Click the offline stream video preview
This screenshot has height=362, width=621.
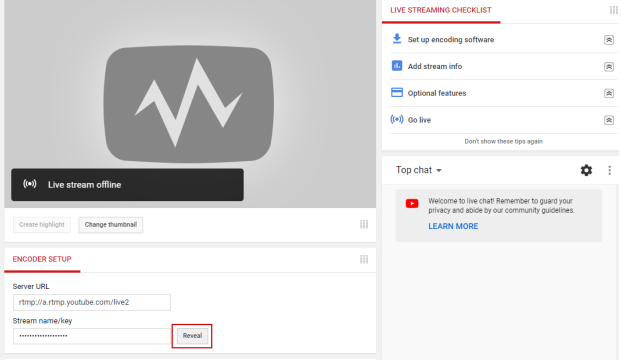pyautogui.click(x=190, y=104)
